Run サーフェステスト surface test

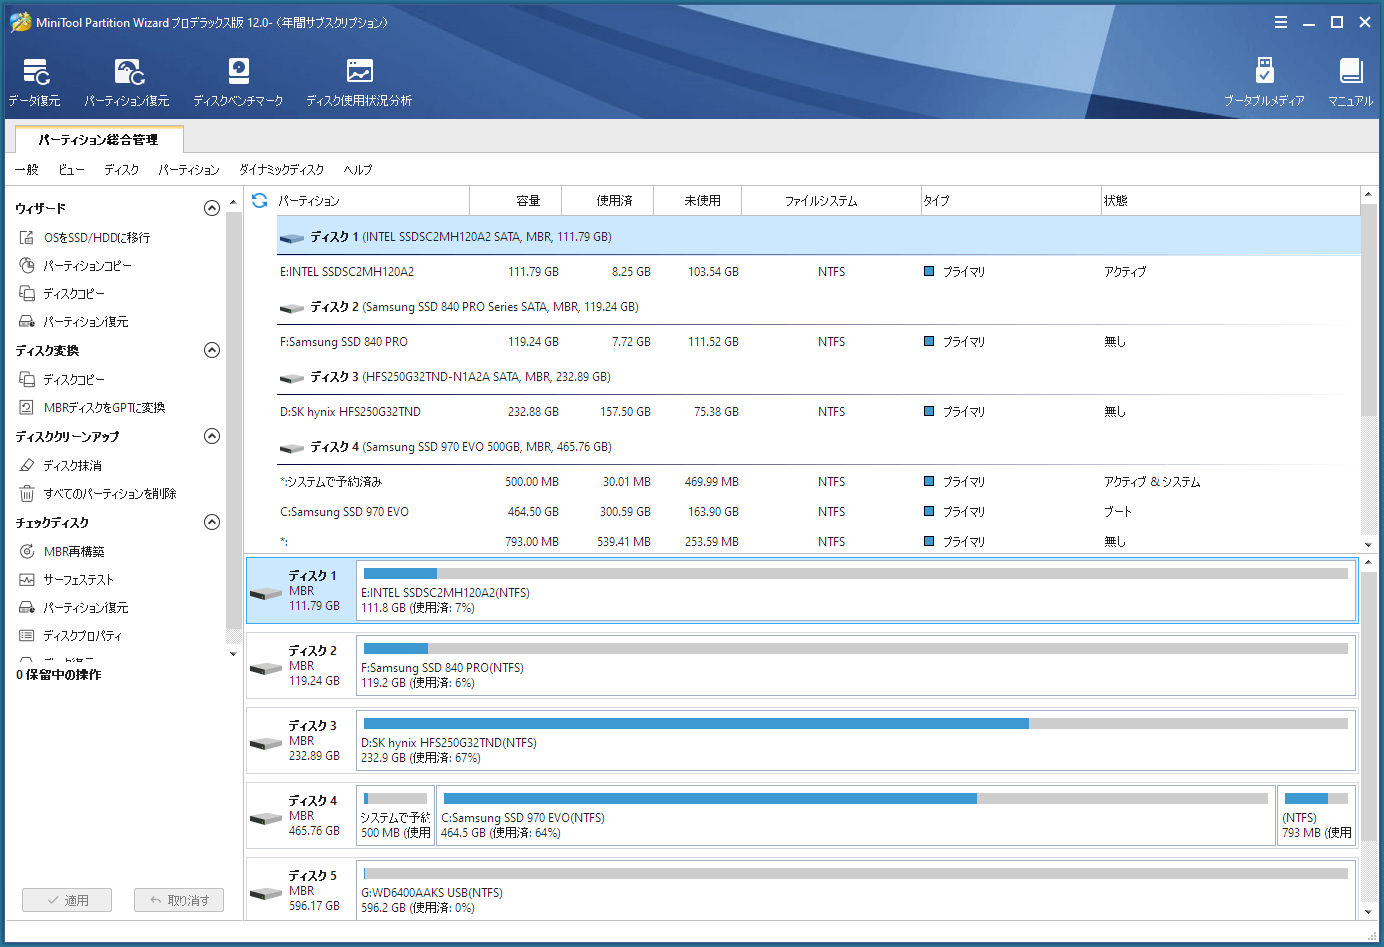click(x=67, y=579)
